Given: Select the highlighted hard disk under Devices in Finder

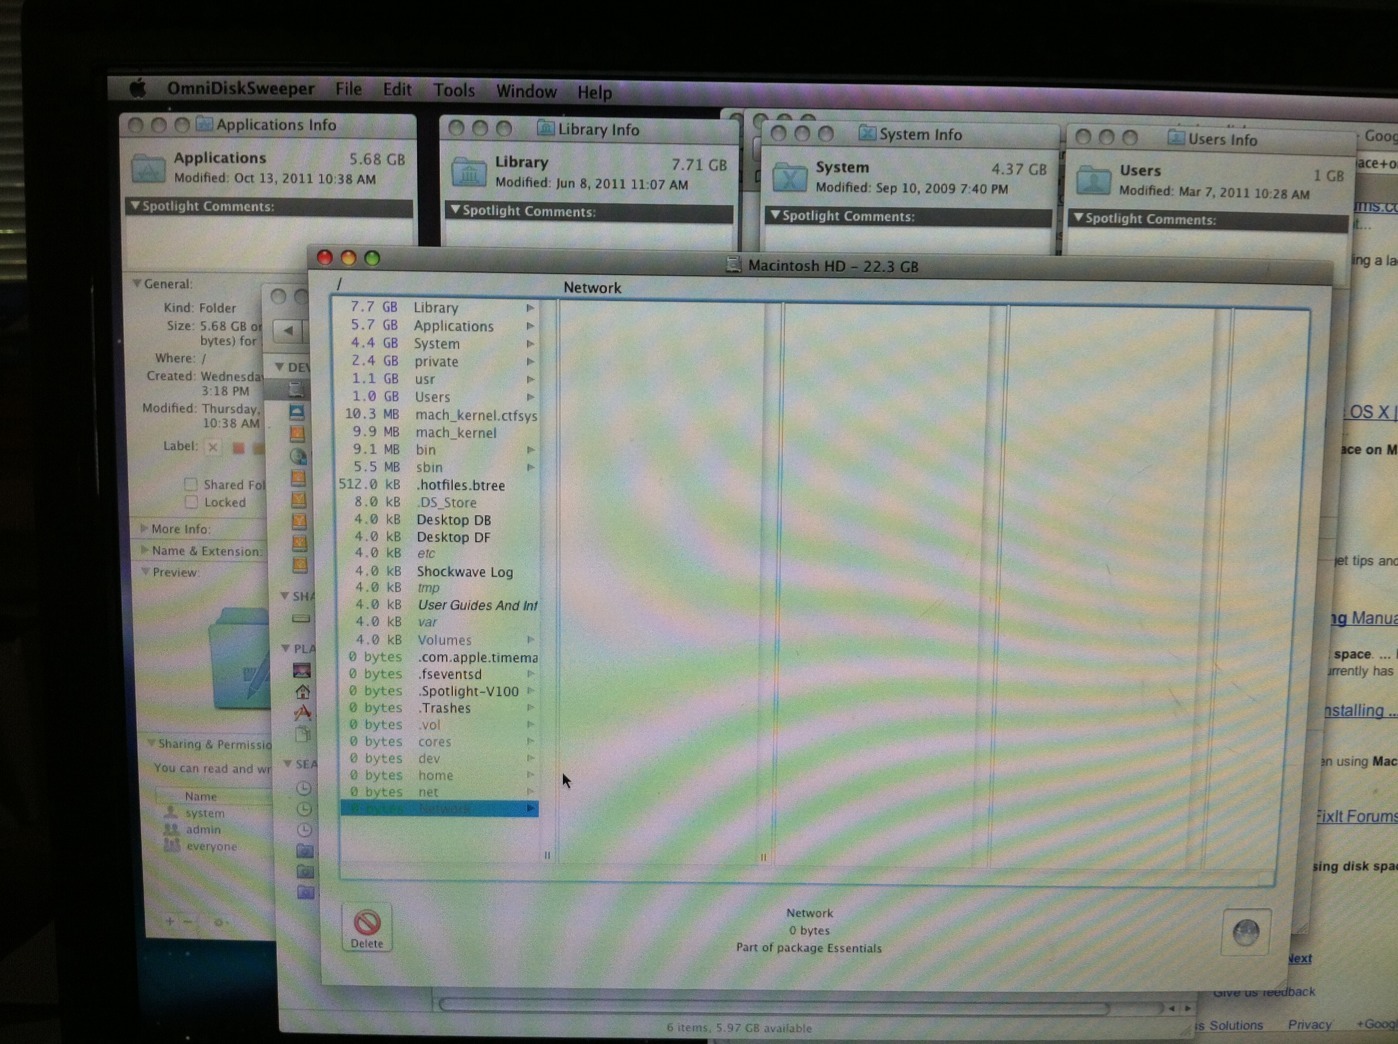Looking at the screenshot, I should (x=297, y=389).
